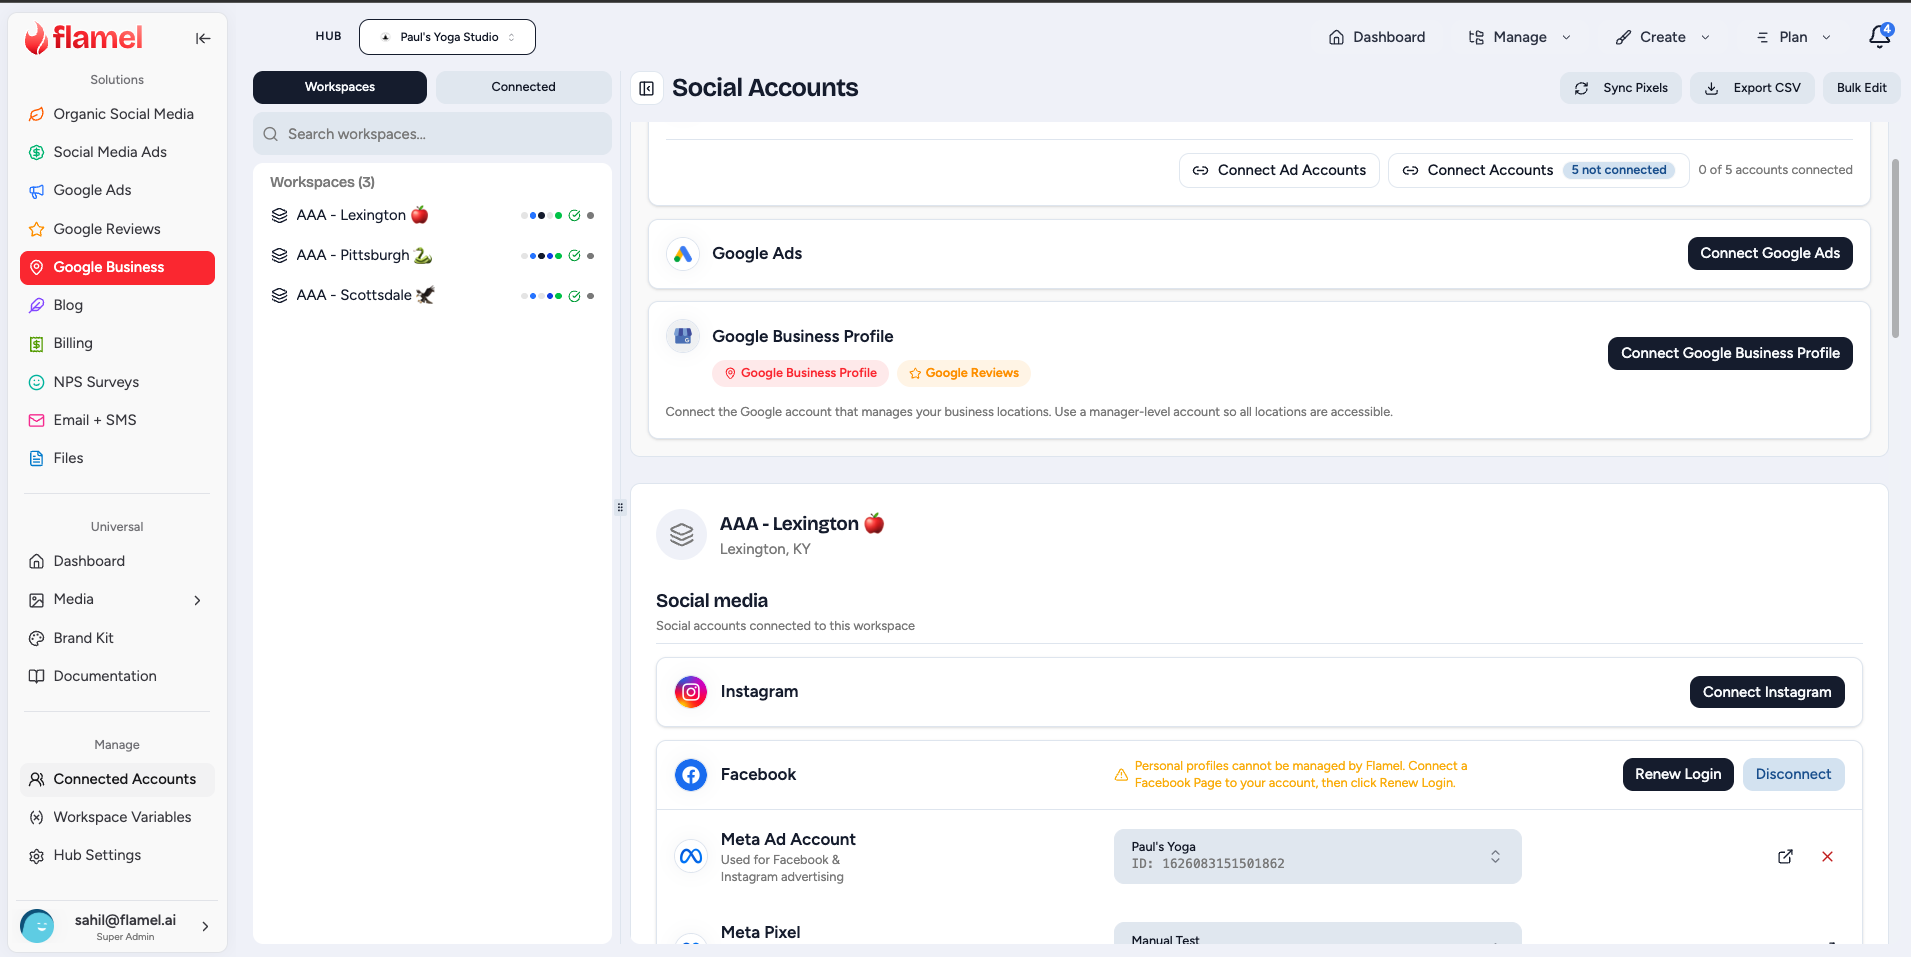This screenshot has height=957, width=1911.
Task: Open Organic Social Media in sidebar
Action: pos(117,114)
